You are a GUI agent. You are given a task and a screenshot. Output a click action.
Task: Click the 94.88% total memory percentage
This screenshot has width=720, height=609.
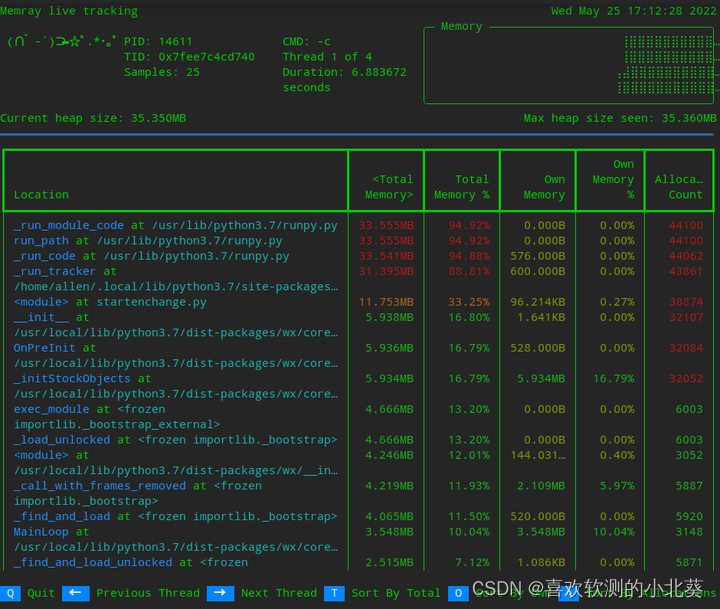(469, 256)
